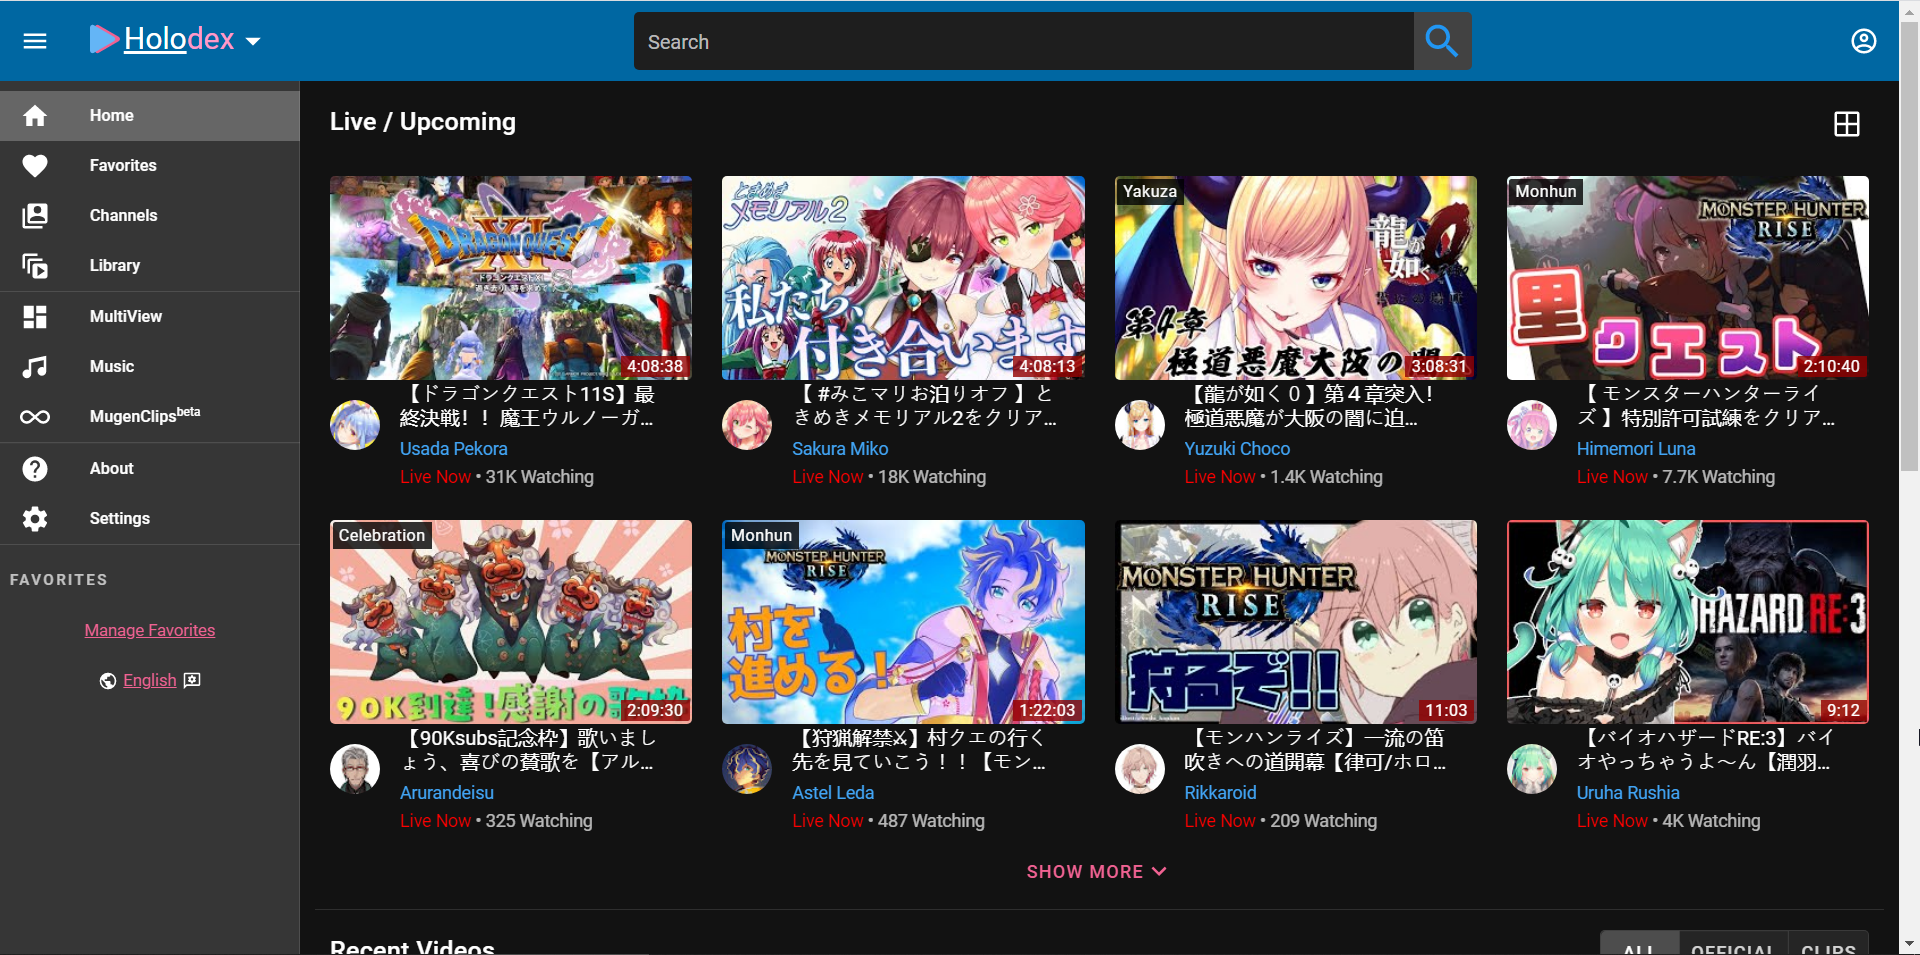This screenshot has width=1920, height=955.
Task: Click the Astel Leda channel name
Action: [x=833, y=793]
